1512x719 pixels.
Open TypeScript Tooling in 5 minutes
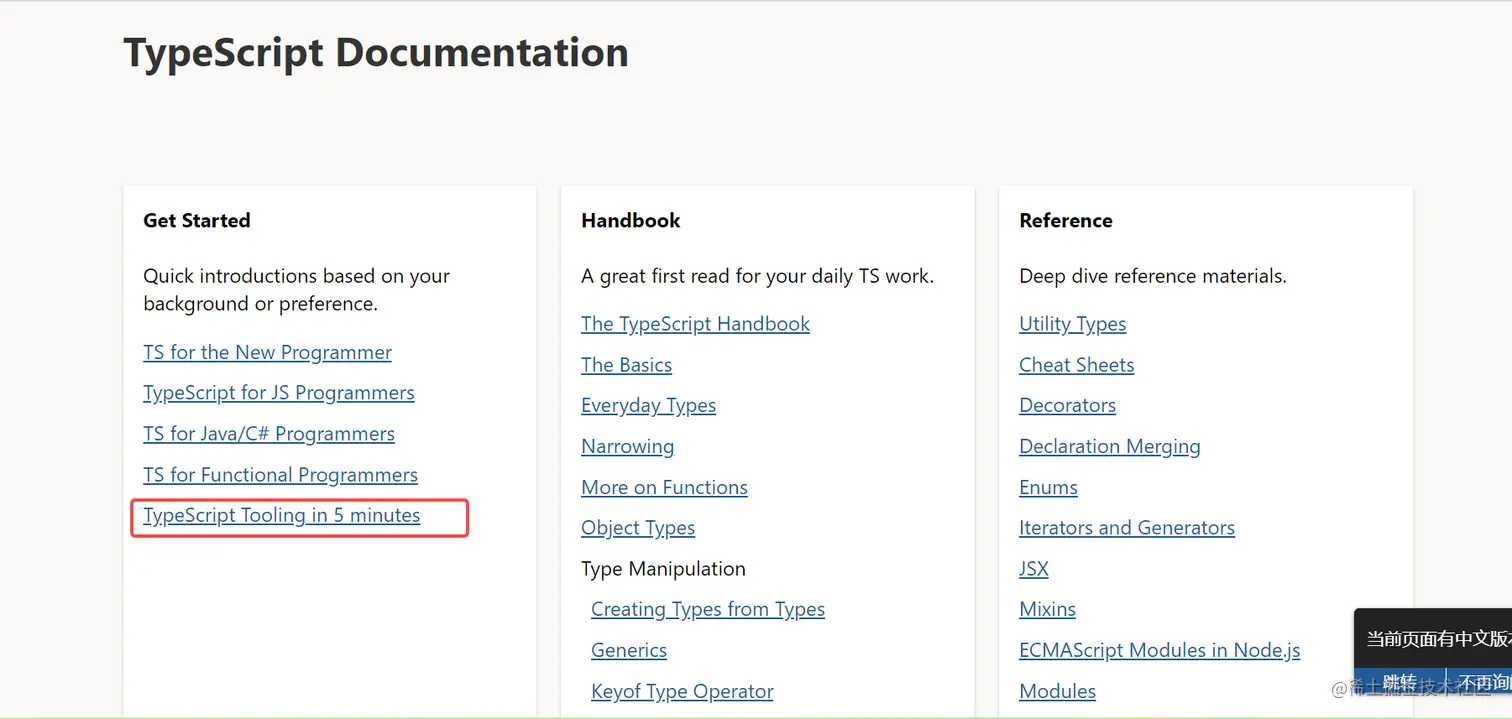coord(282,516)
